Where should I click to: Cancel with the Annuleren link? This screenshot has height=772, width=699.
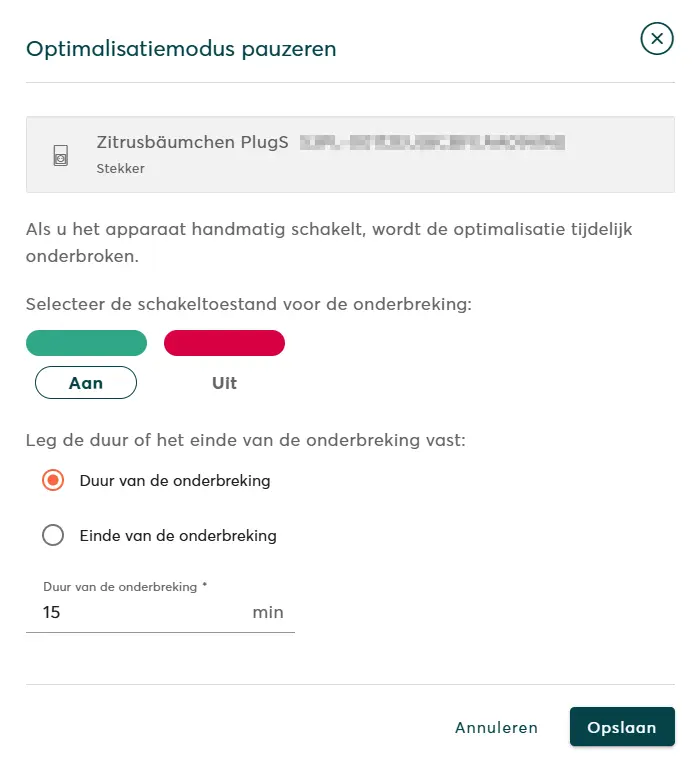(x=496, y=728)
